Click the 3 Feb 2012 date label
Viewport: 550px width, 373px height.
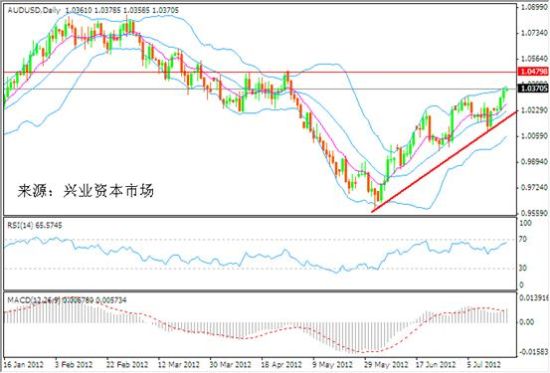click(x=73, y=364)
